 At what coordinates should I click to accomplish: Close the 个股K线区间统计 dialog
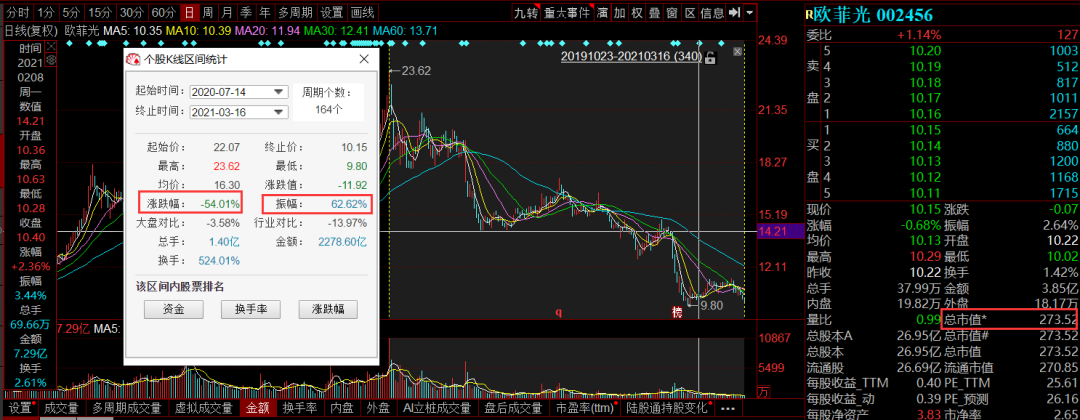[365, 60]
